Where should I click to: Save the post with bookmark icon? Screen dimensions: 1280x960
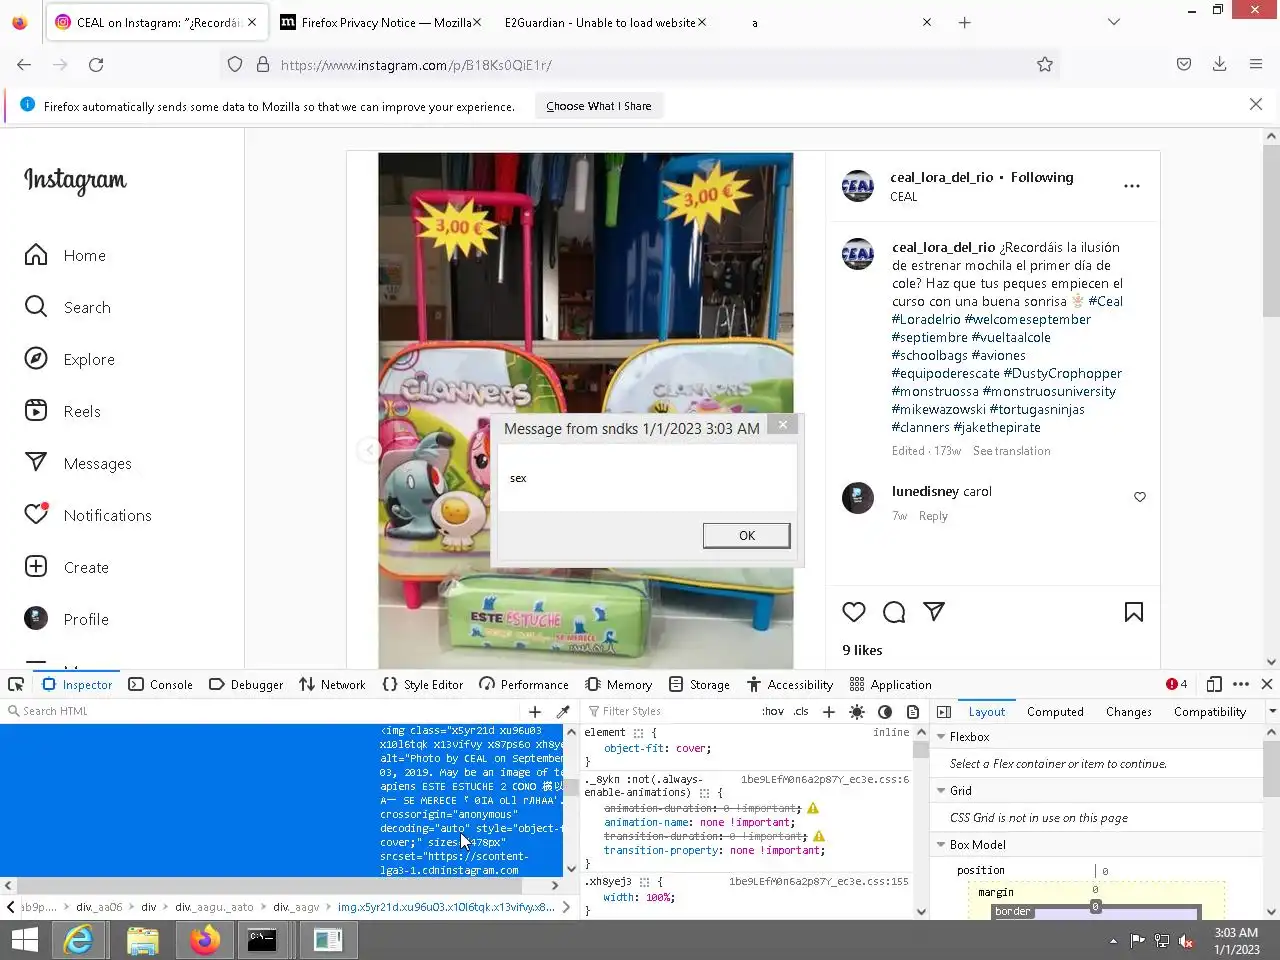(1134, 612)
